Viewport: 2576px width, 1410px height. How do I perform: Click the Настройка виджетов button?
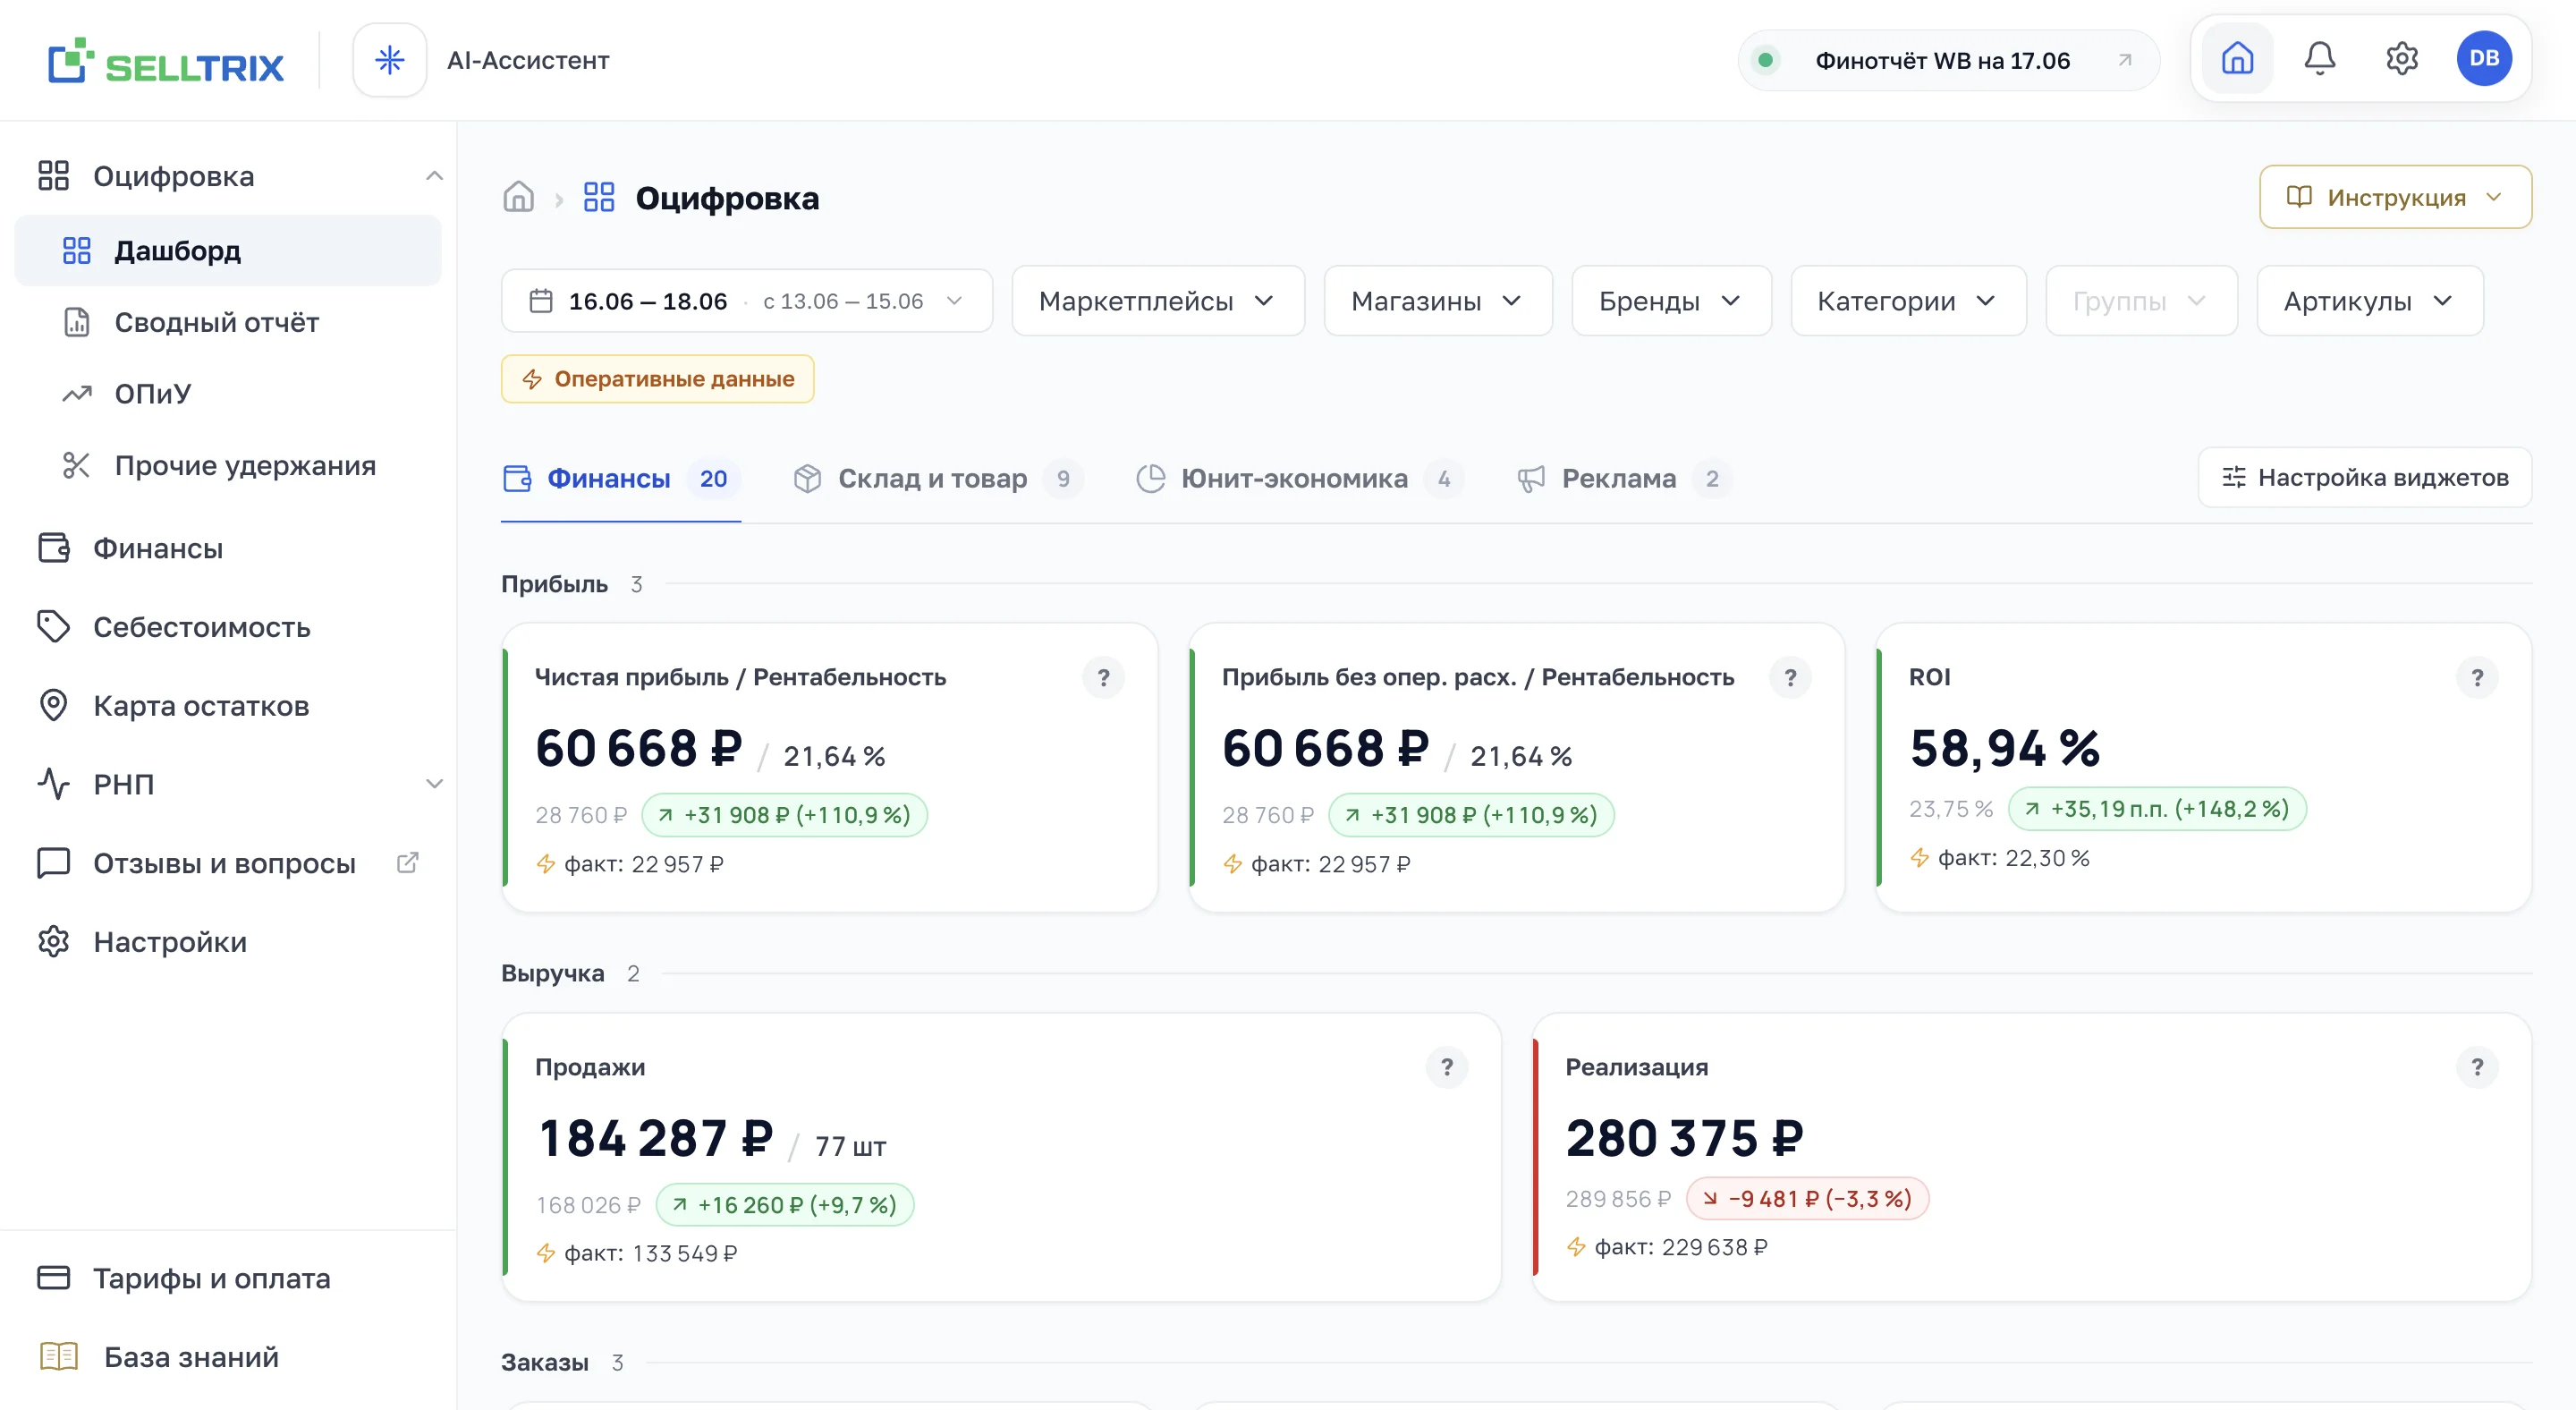[x=2364, y=478]
